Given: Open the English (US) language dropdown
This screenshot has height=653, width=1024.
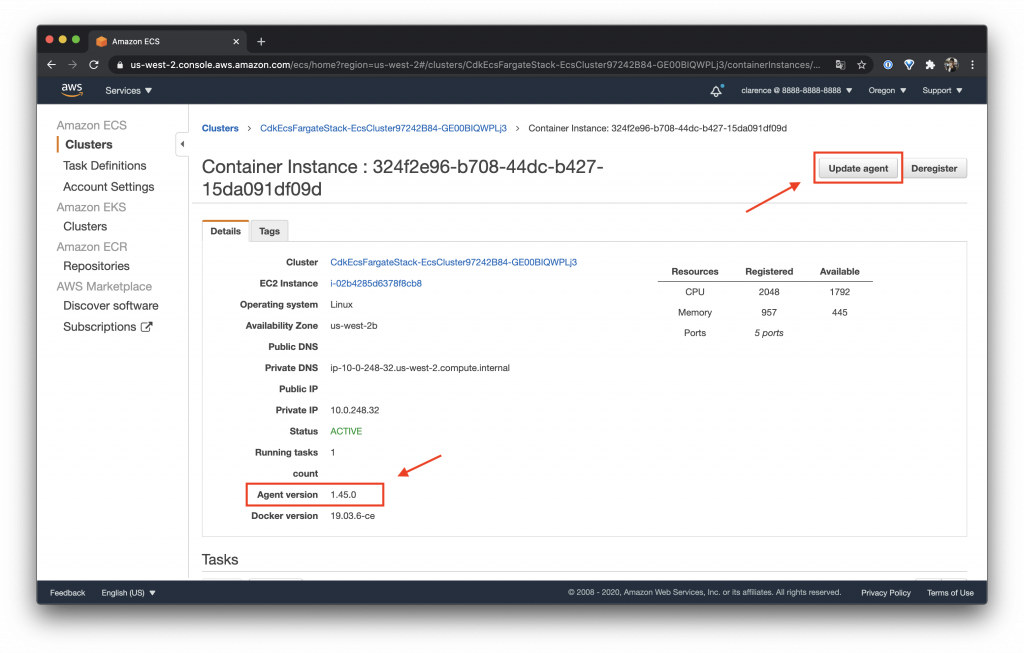Looking at the screenshot, I should (128, 593).
